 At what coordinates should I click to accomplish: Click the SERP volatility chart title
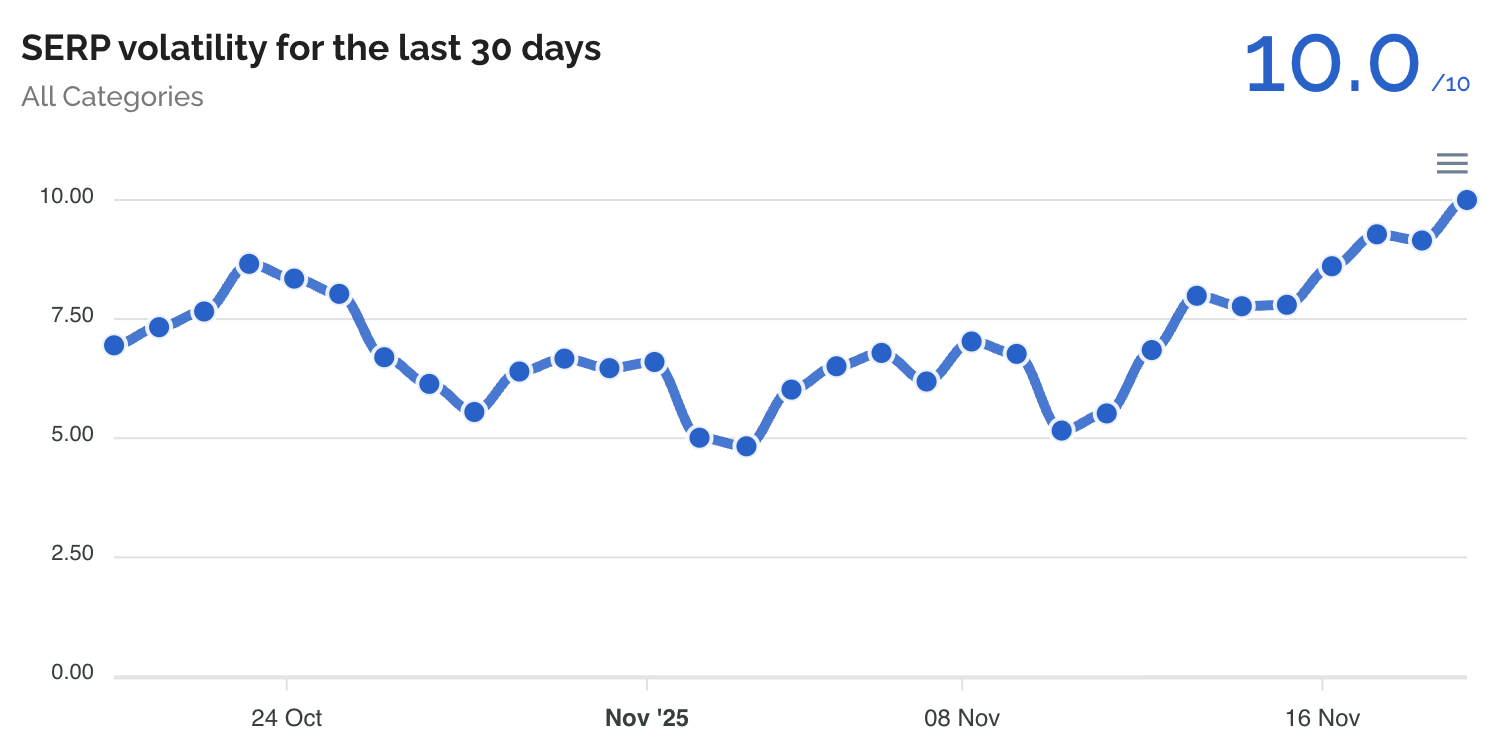pyautogui.click(x=311, y=48)
